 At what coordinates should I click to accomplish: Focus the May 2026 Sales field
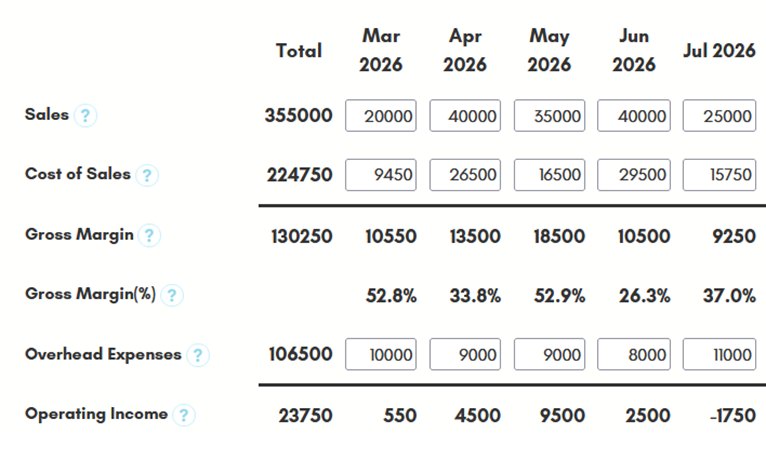[x=550, y=116]
